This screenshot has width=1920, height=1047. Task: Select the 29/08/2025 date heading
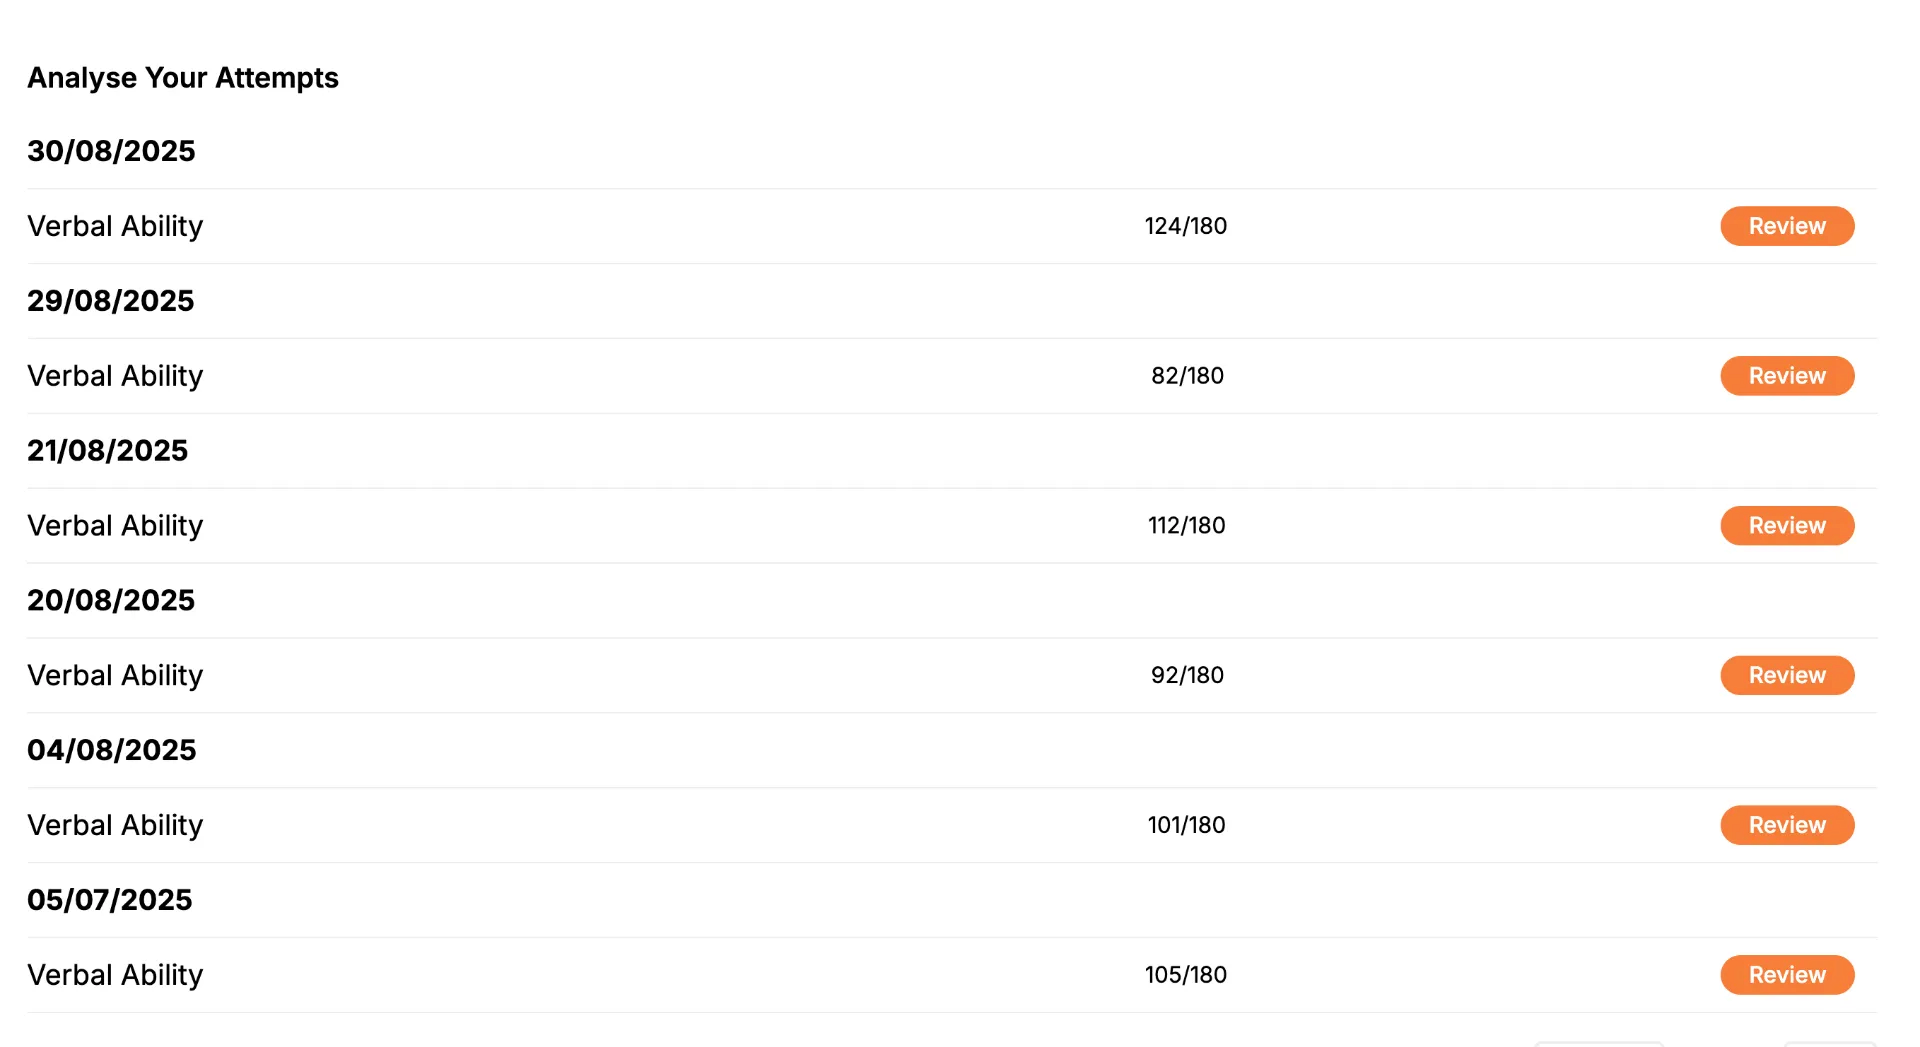[x=111, y=301]
